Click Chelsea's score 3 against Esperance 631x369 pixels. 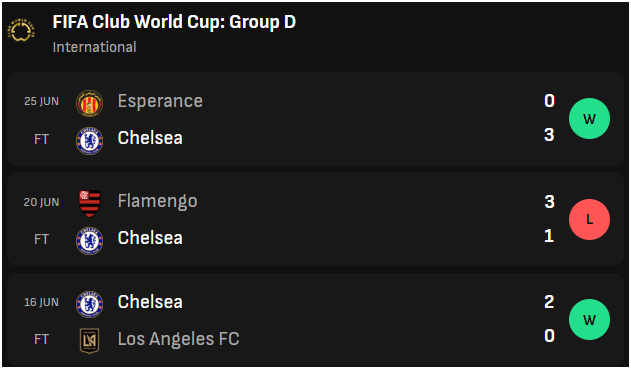coord(549,135)
